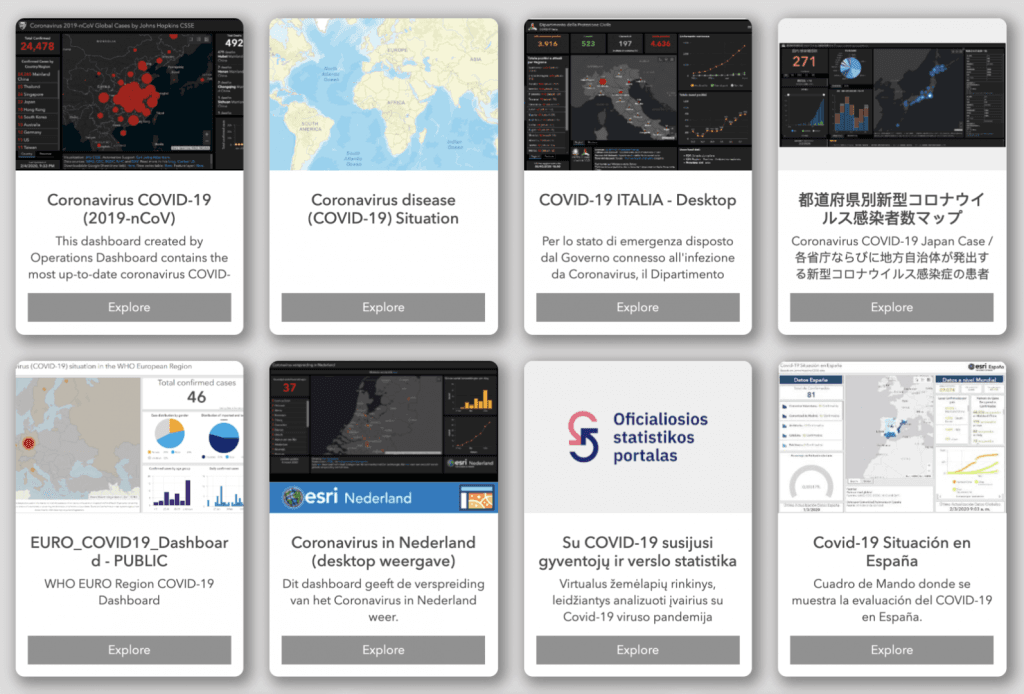Click the description WHO EURO Region COVID-19 Dashboard
Viewport: 1024px width, 694px height.
[129, 592]
